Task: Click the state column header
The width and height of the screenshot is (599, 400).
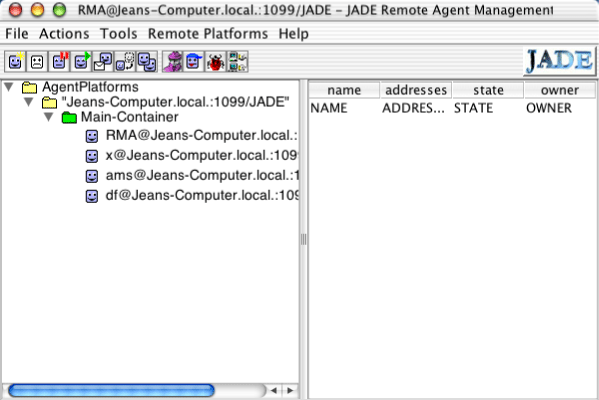Action: [x=488, y=90]
